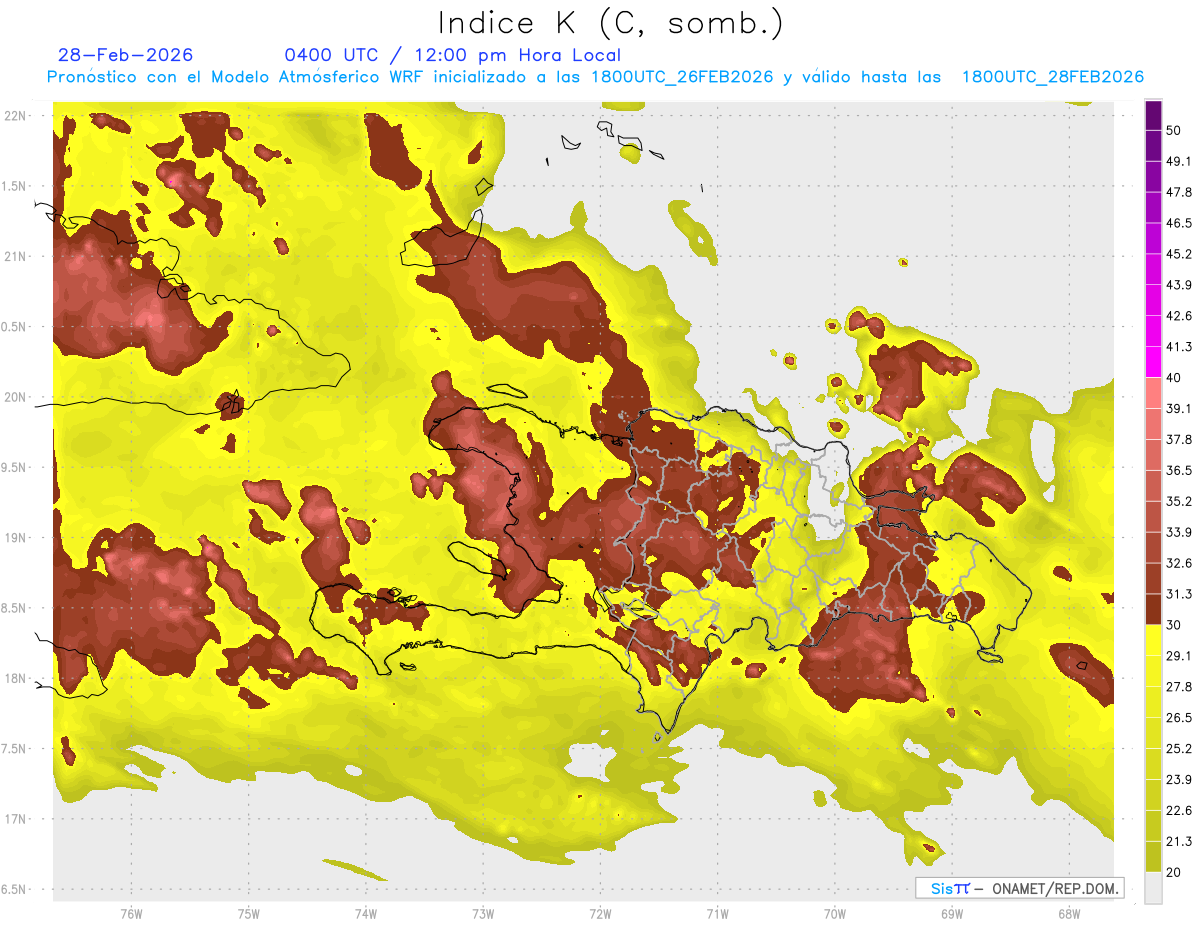Click the '68W' longitude label
1200x927 pixels.
coord(1069,914)
